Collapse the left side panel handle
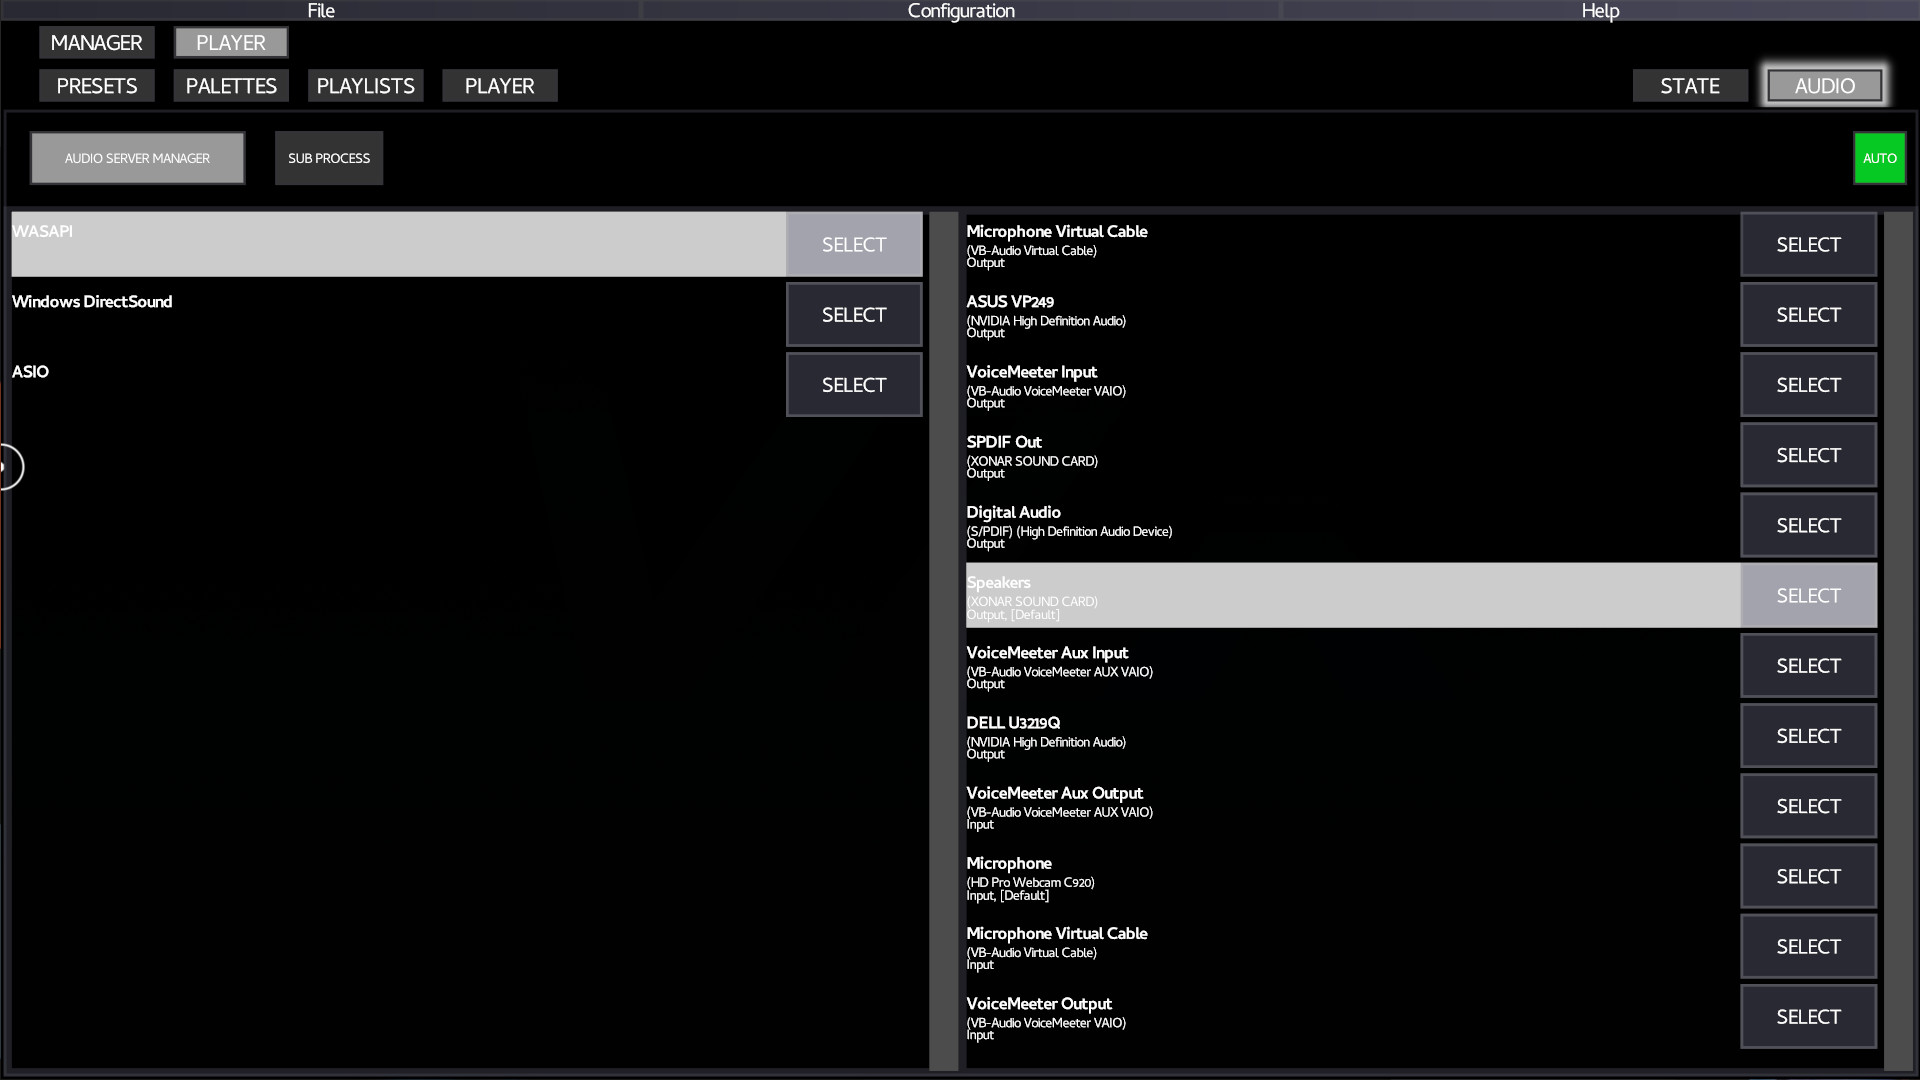Screen dimensions: 1920x1080 8,466
